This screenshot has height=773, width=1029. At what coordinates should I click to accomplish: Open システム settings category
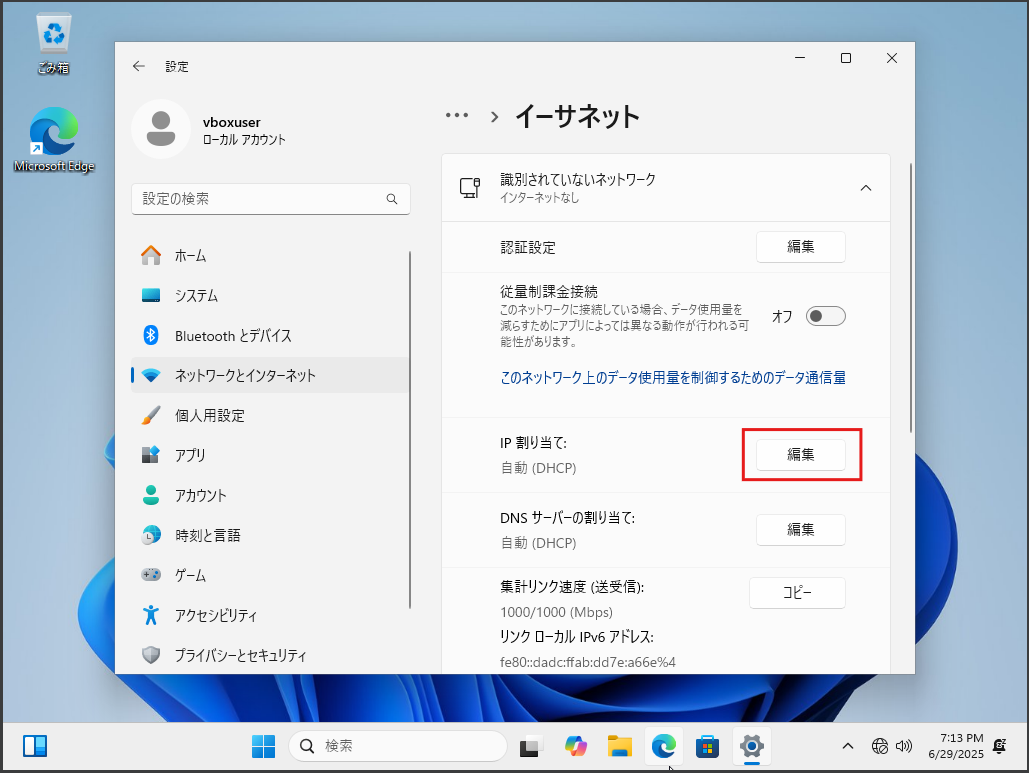click(x=270, y=295)
